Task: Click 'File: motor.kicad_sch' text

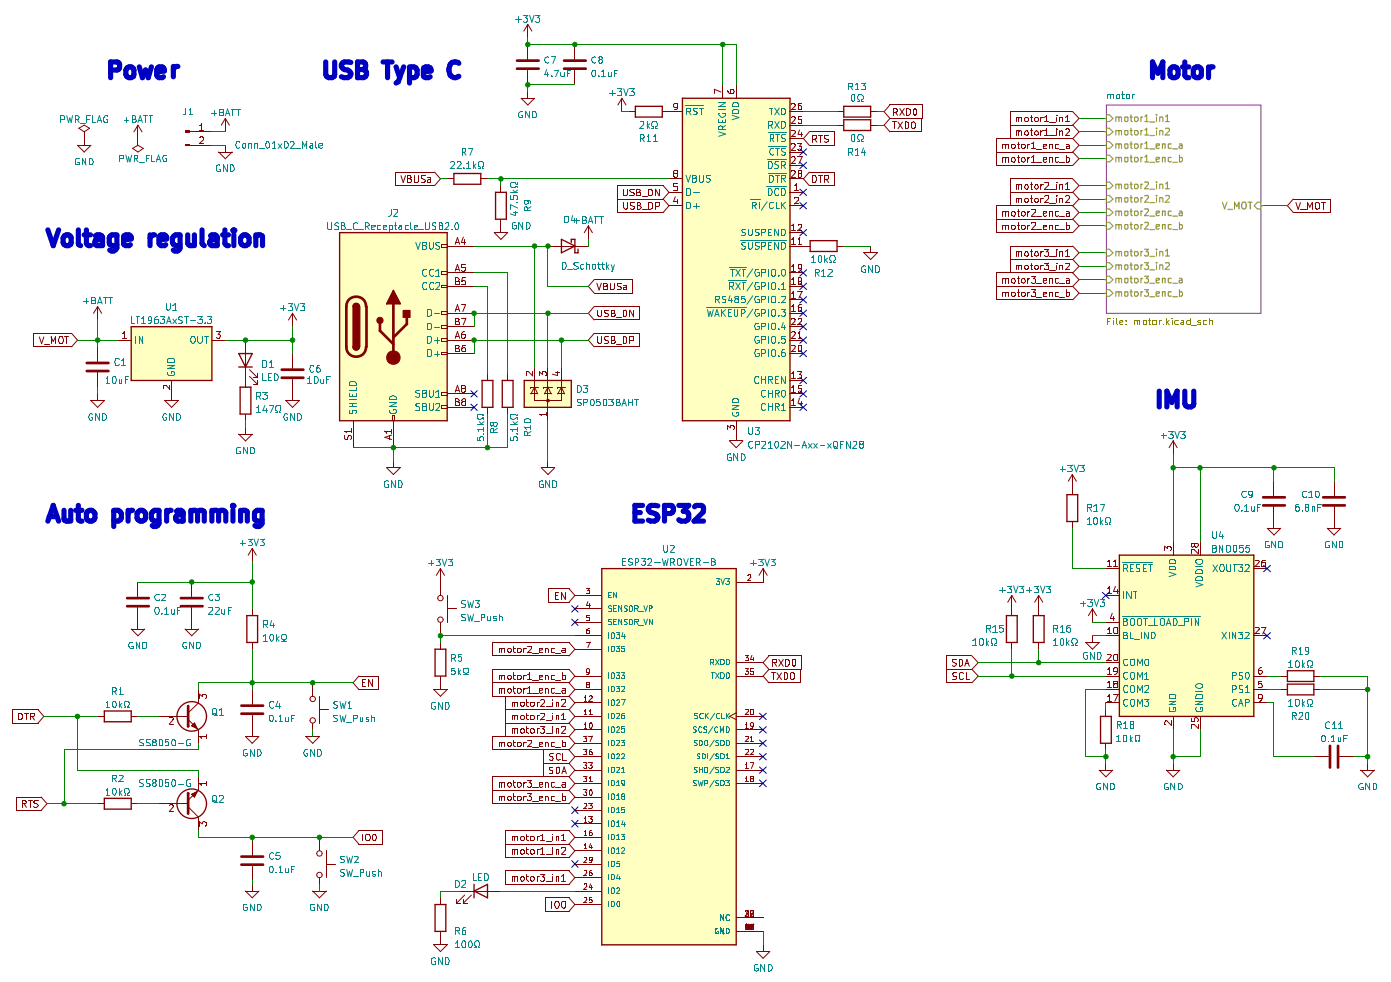Action: (1160, 322)
